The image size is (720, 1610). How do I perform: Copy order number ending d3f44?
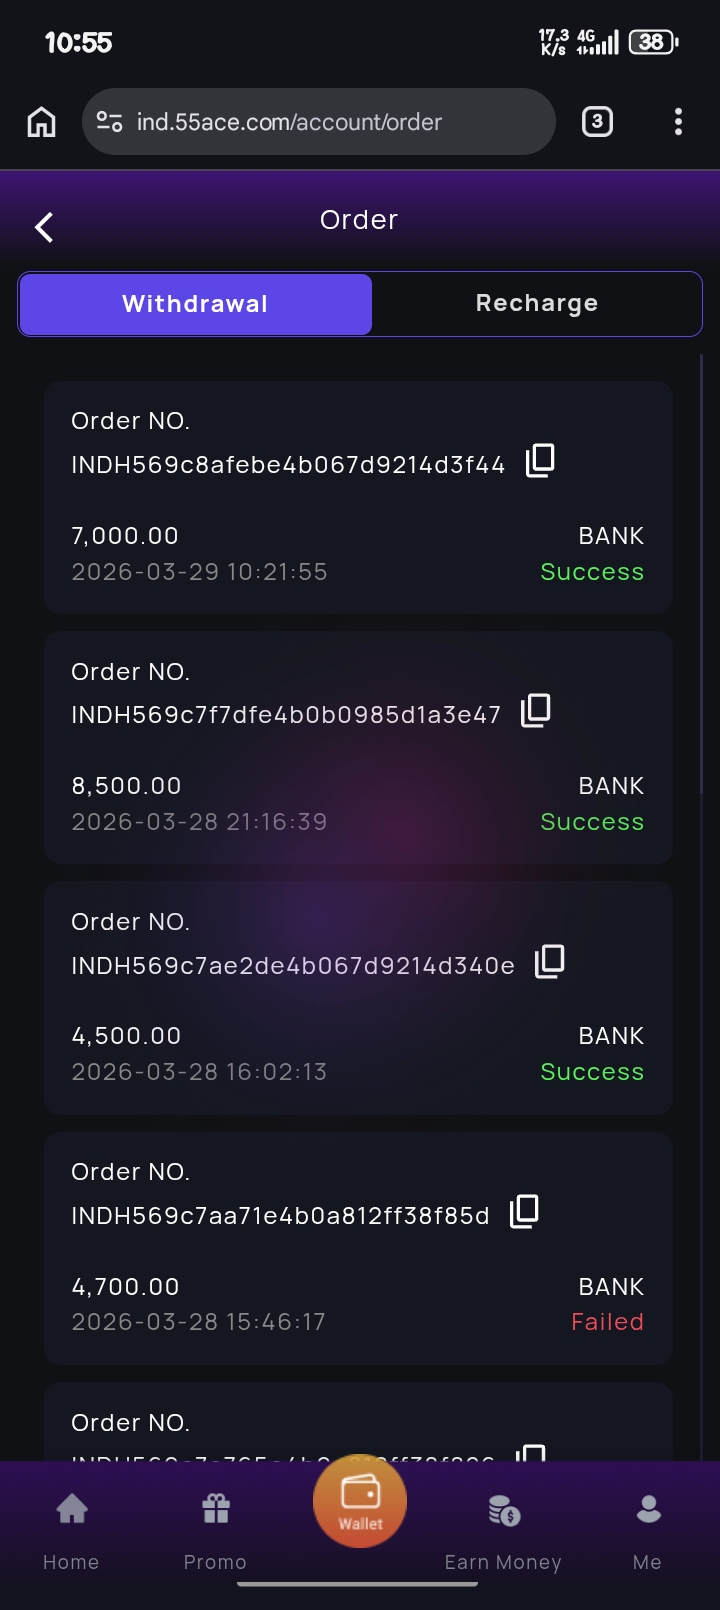pyautogui.click(x=540, y=460)
